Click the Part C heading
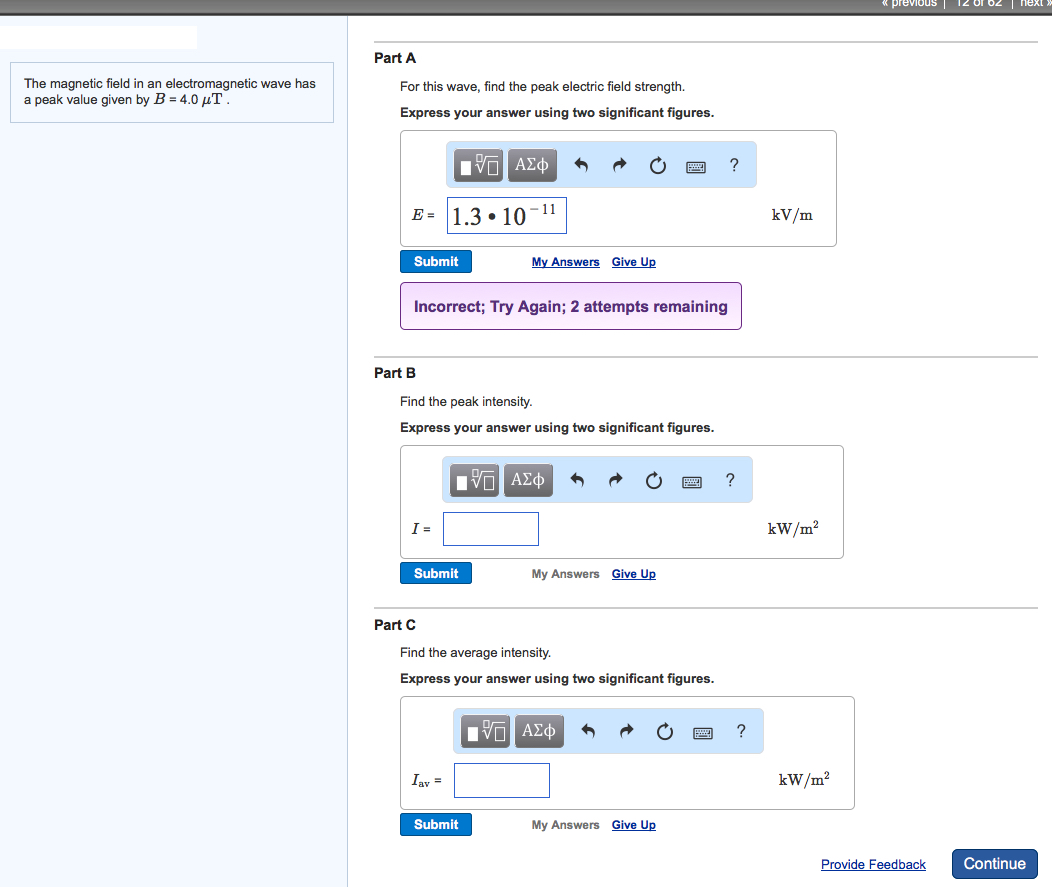The image size is (1052, 887). point(395,625)
